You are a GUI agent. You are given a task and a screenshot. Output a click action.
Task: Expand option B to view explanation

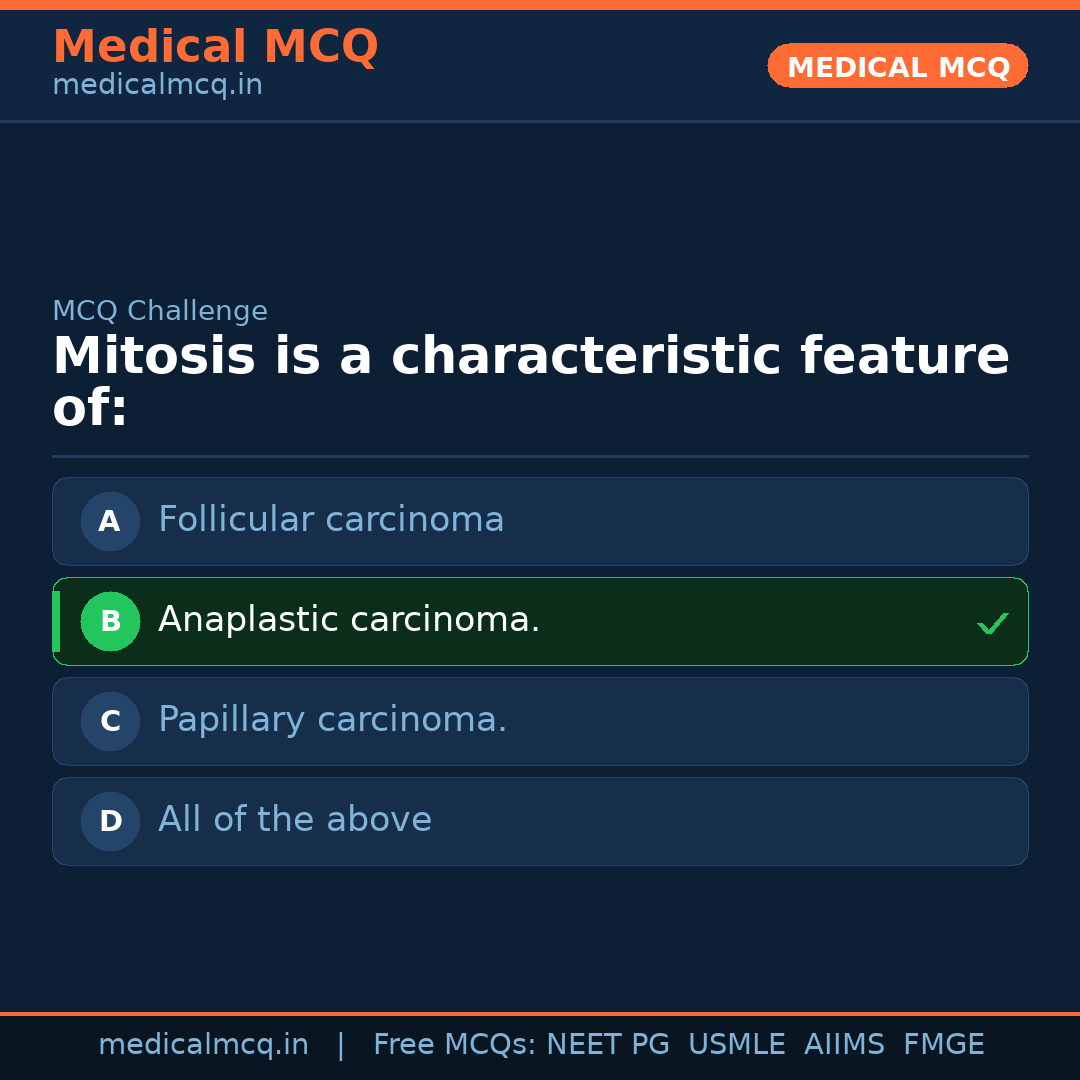tap(540, 621)
